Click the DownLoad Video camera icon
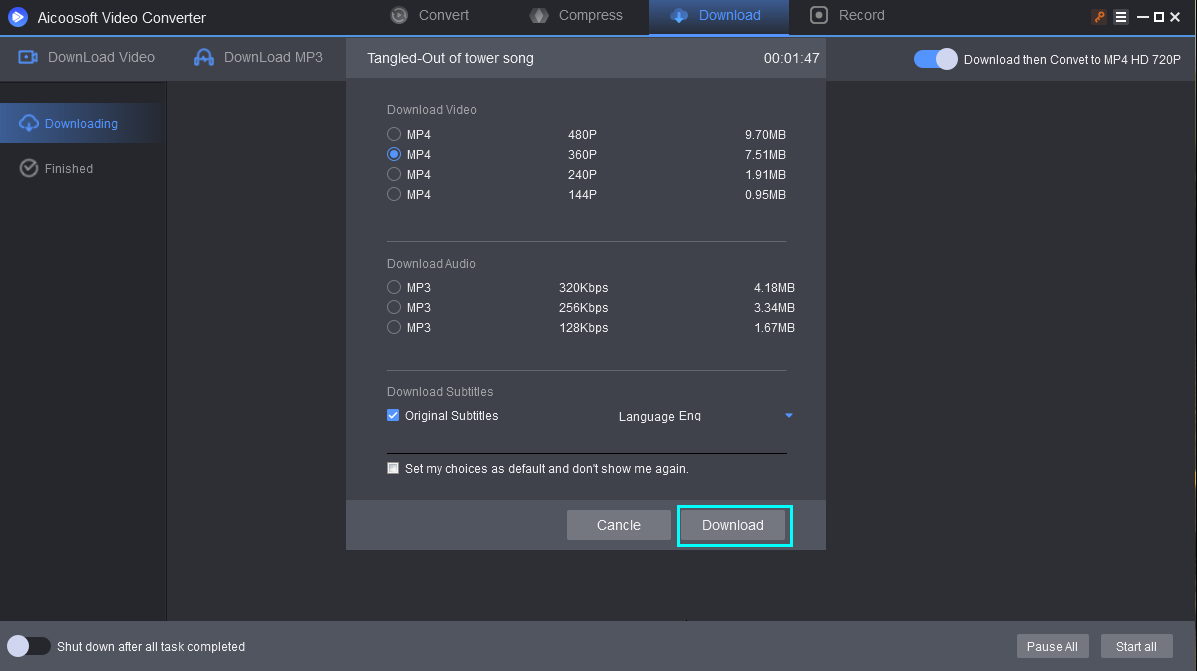This screenshot has height=671, width=1197. point(28,57)
